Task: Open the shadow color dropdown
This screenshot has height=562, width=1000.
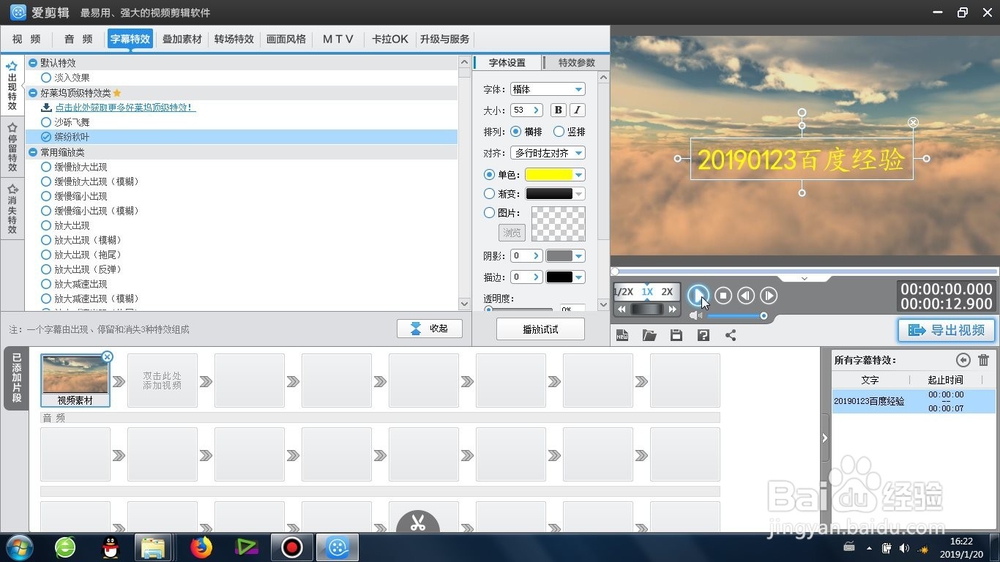Action: point(579,256)
